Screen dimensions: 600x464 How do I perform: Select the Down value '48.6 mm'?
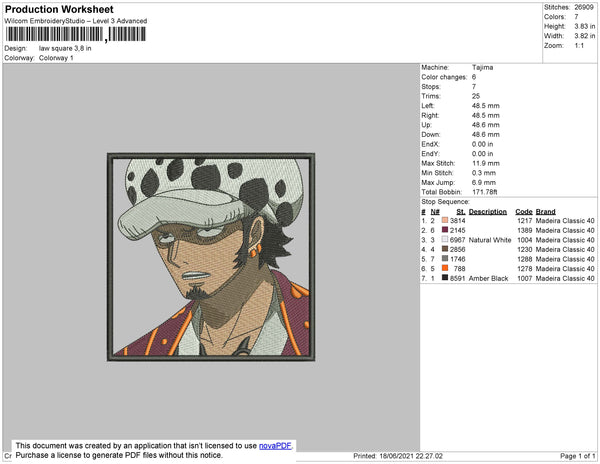(486, 135)
